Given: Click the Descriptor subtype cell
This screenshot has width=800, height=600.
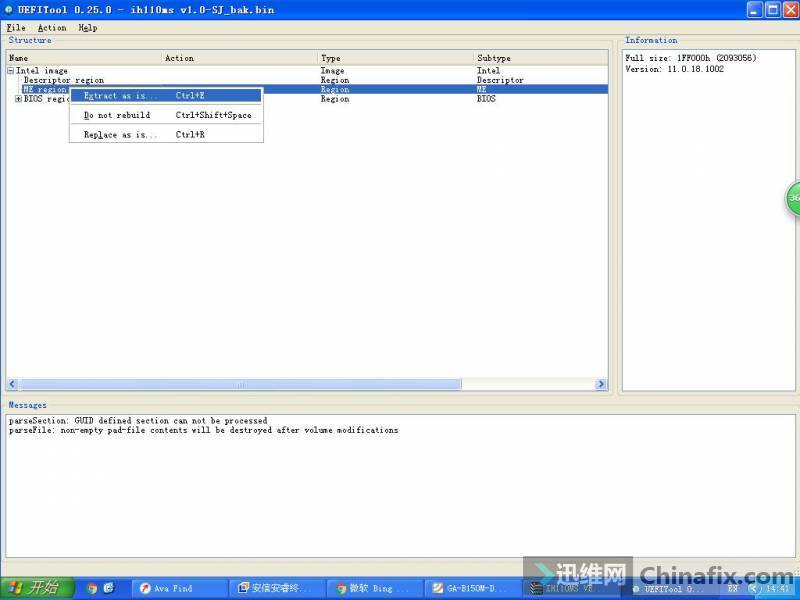Looking at the screenshot, I should point(500,80).
